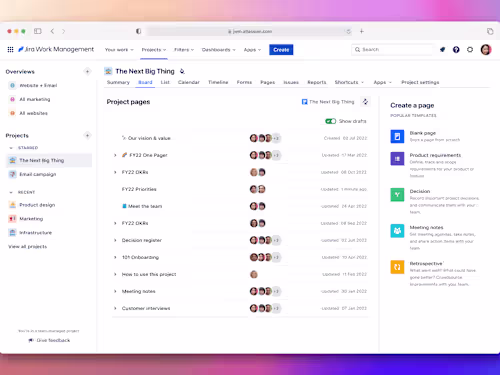This screenshot has height=375, width=500.
Task: Switch to the Timeline tab
Action: [218, 82]
